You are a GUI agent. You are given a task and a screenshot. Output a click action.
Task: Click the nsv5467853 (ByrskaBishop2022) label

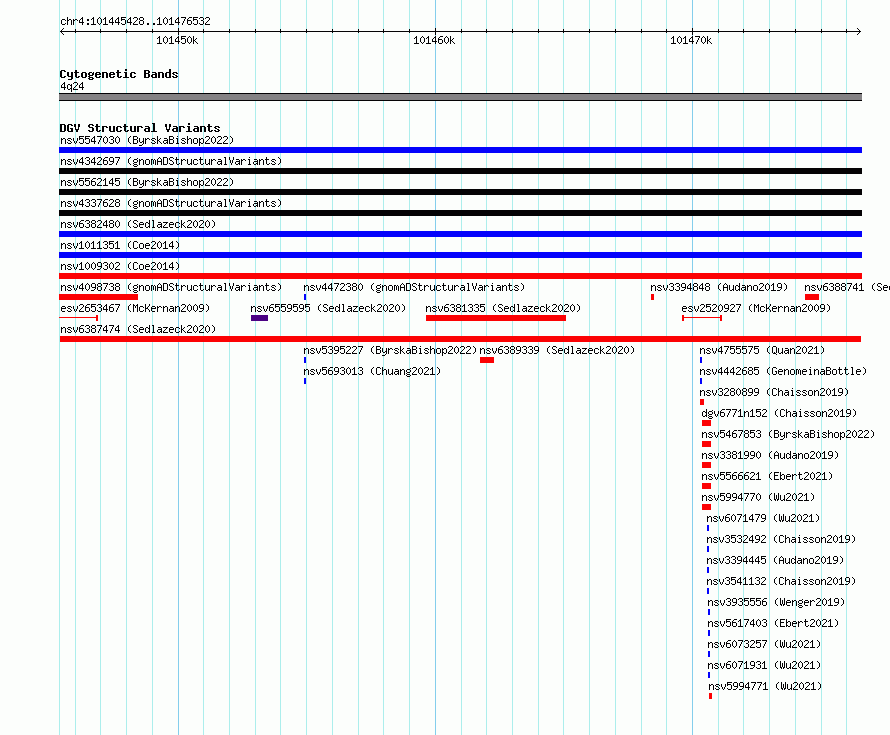[788, 434]
